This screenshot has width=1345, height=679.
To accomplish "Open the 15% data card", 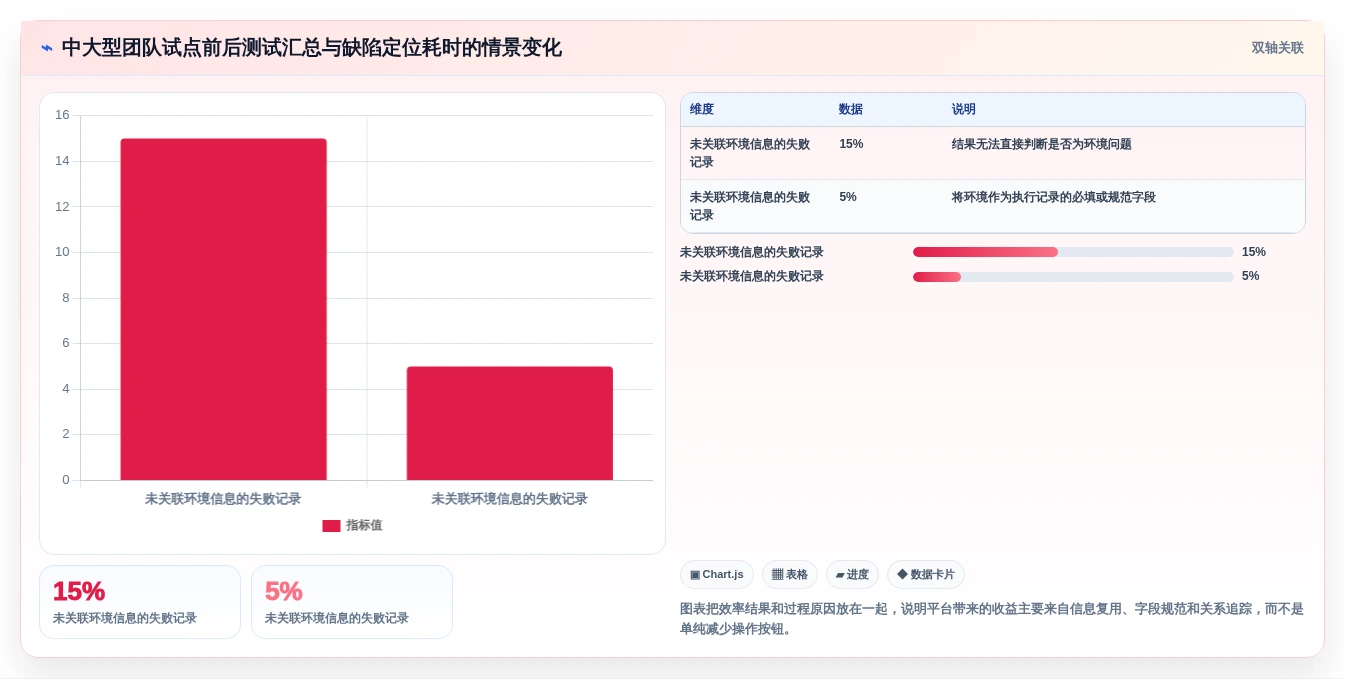I will (x=140, y=602).
